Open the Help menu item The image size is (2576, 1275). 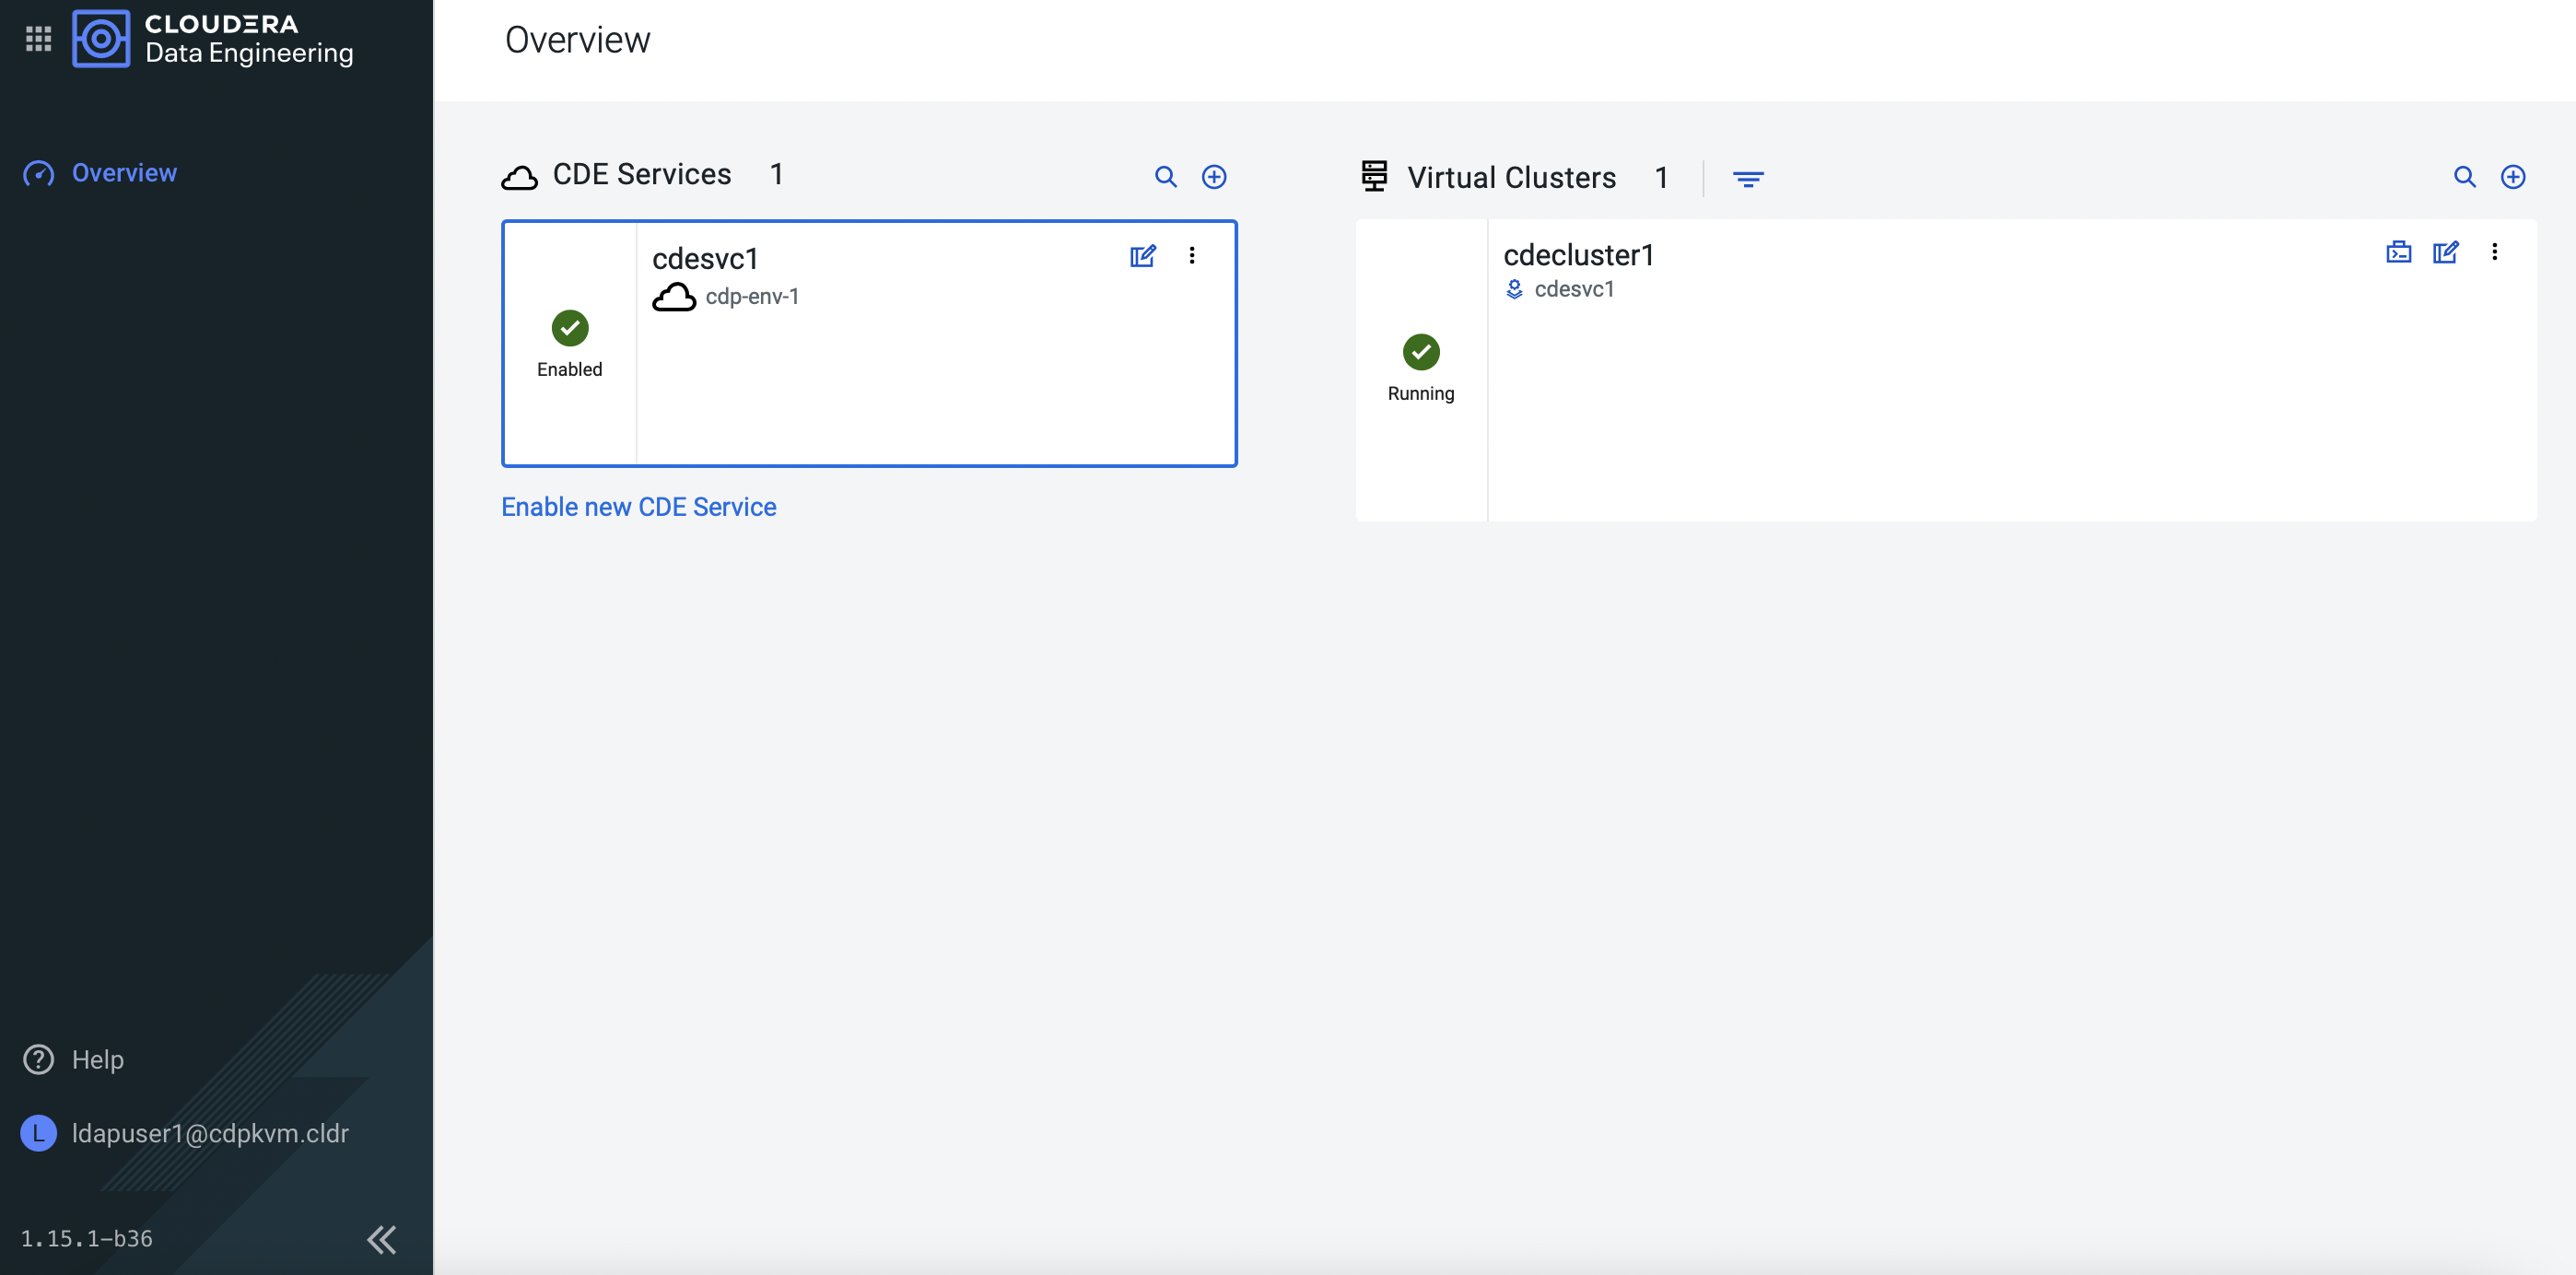point(97,1059)
